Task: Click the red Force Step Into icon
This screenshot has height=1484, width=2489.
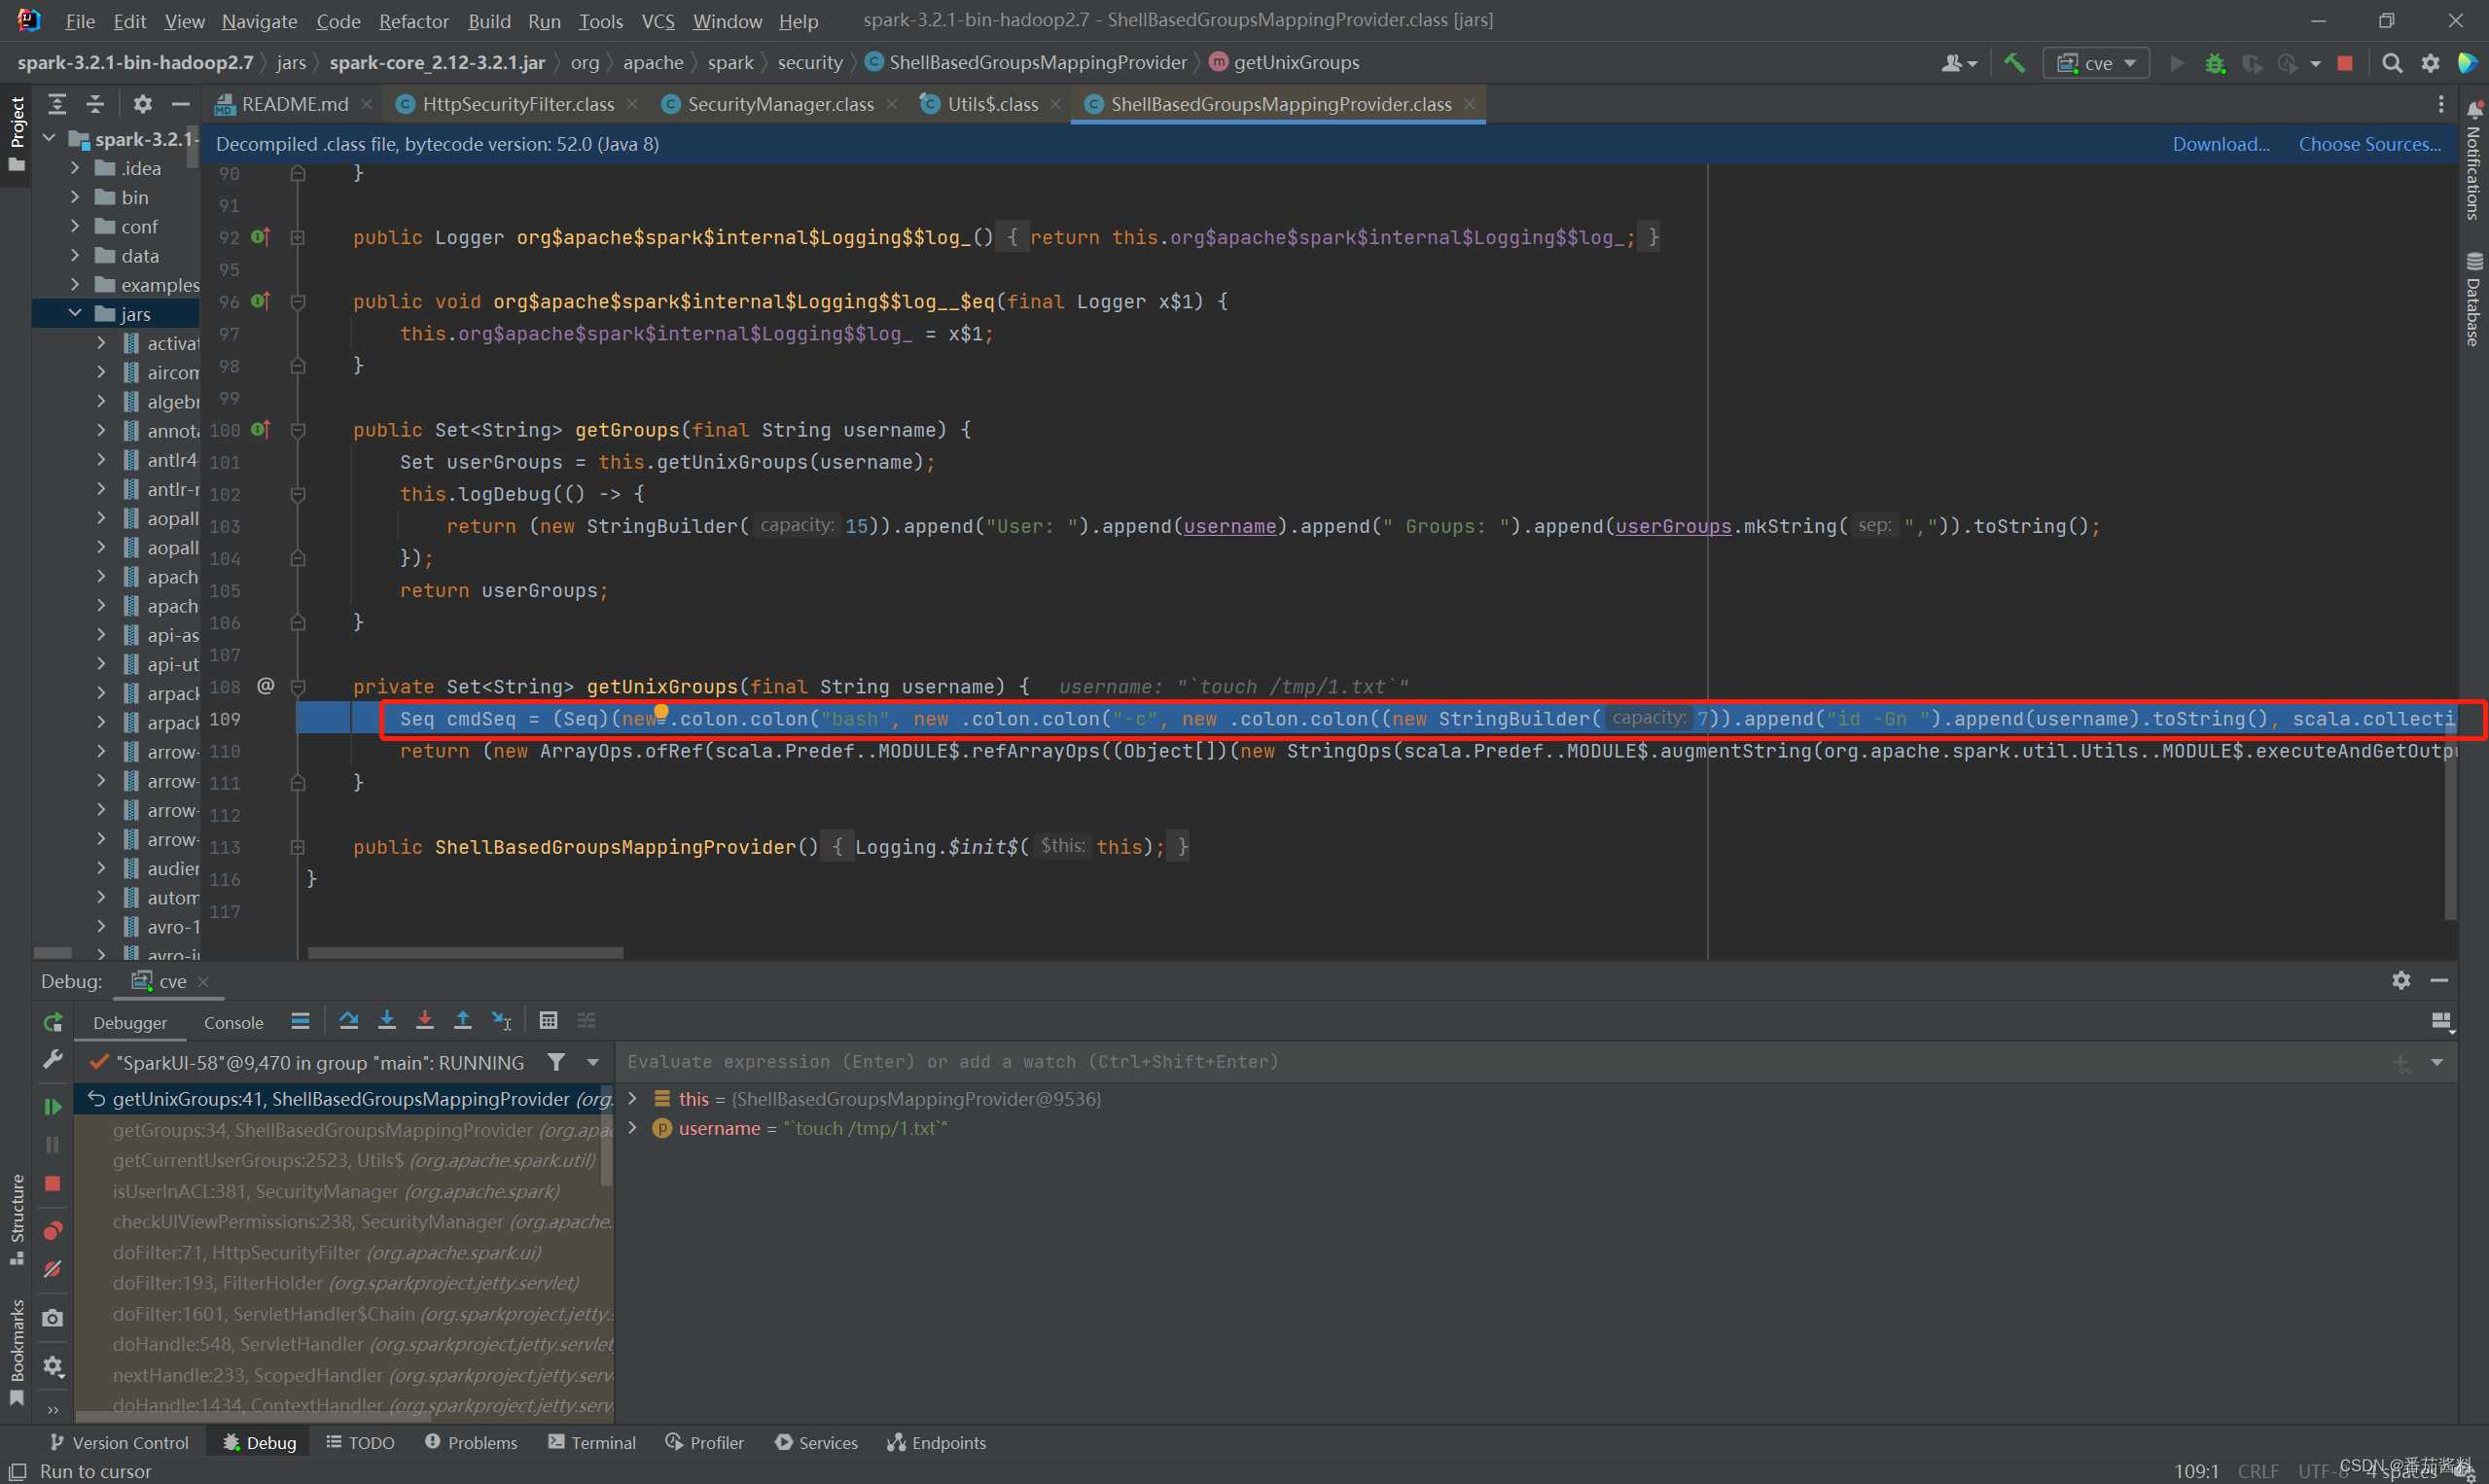Action: click(425, 1020)
